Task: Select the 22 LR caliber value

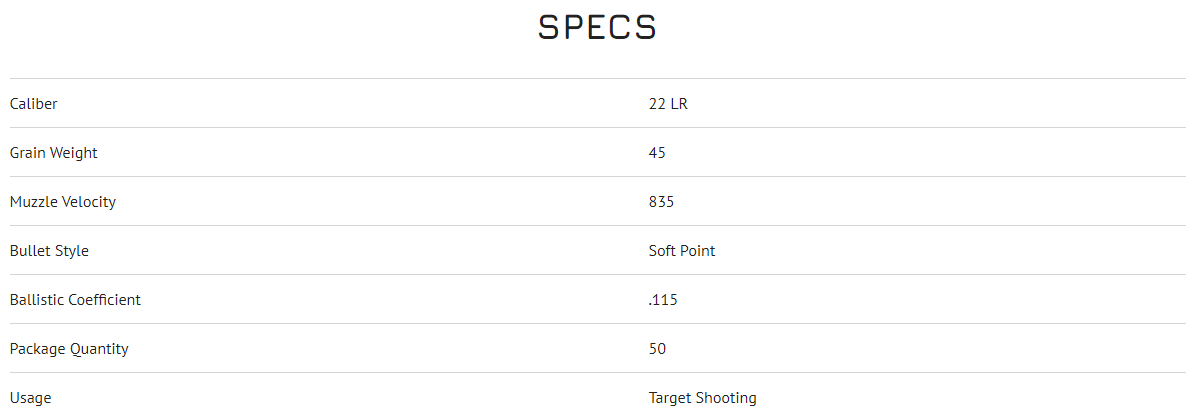Action: tap(668, 104)
